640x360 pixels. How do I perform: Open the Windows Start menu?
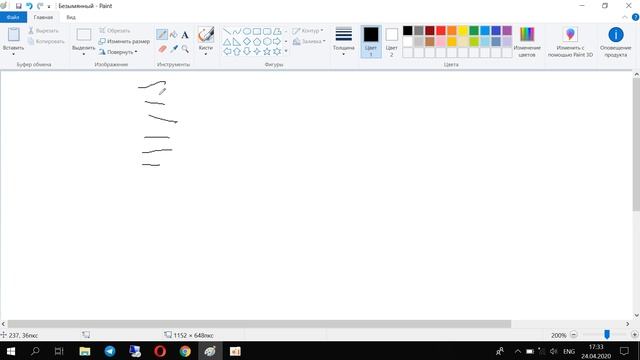point(11,351)
